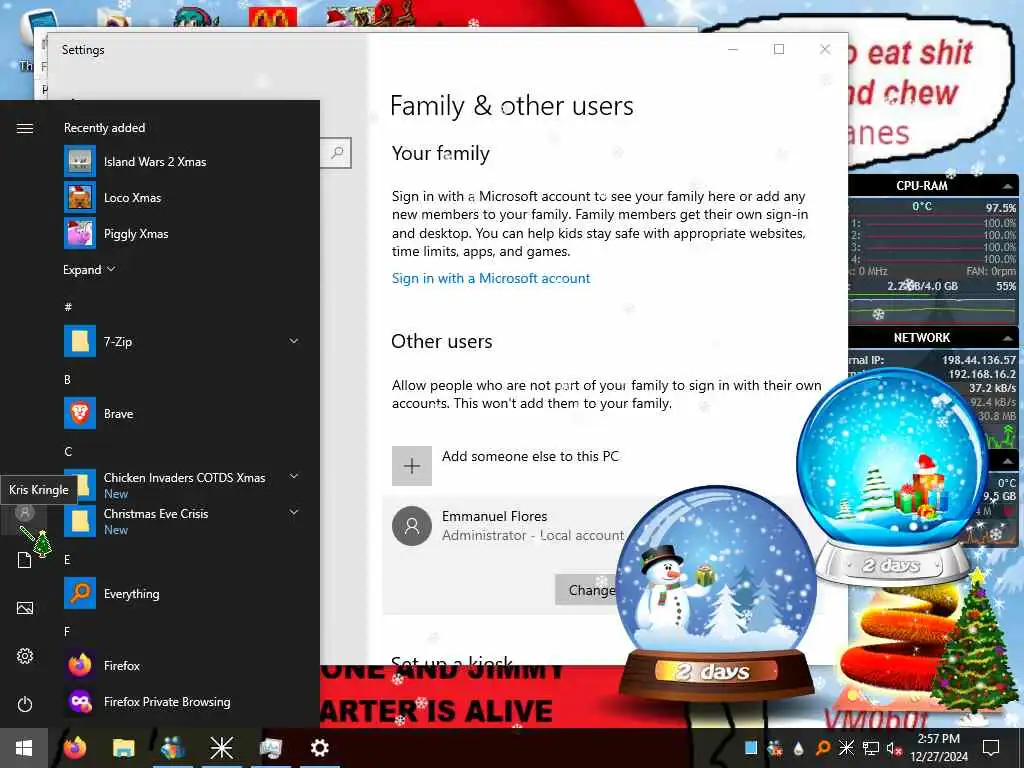1024x768 pixels.
Task: Click the Recently added heading
Action: 104,128
